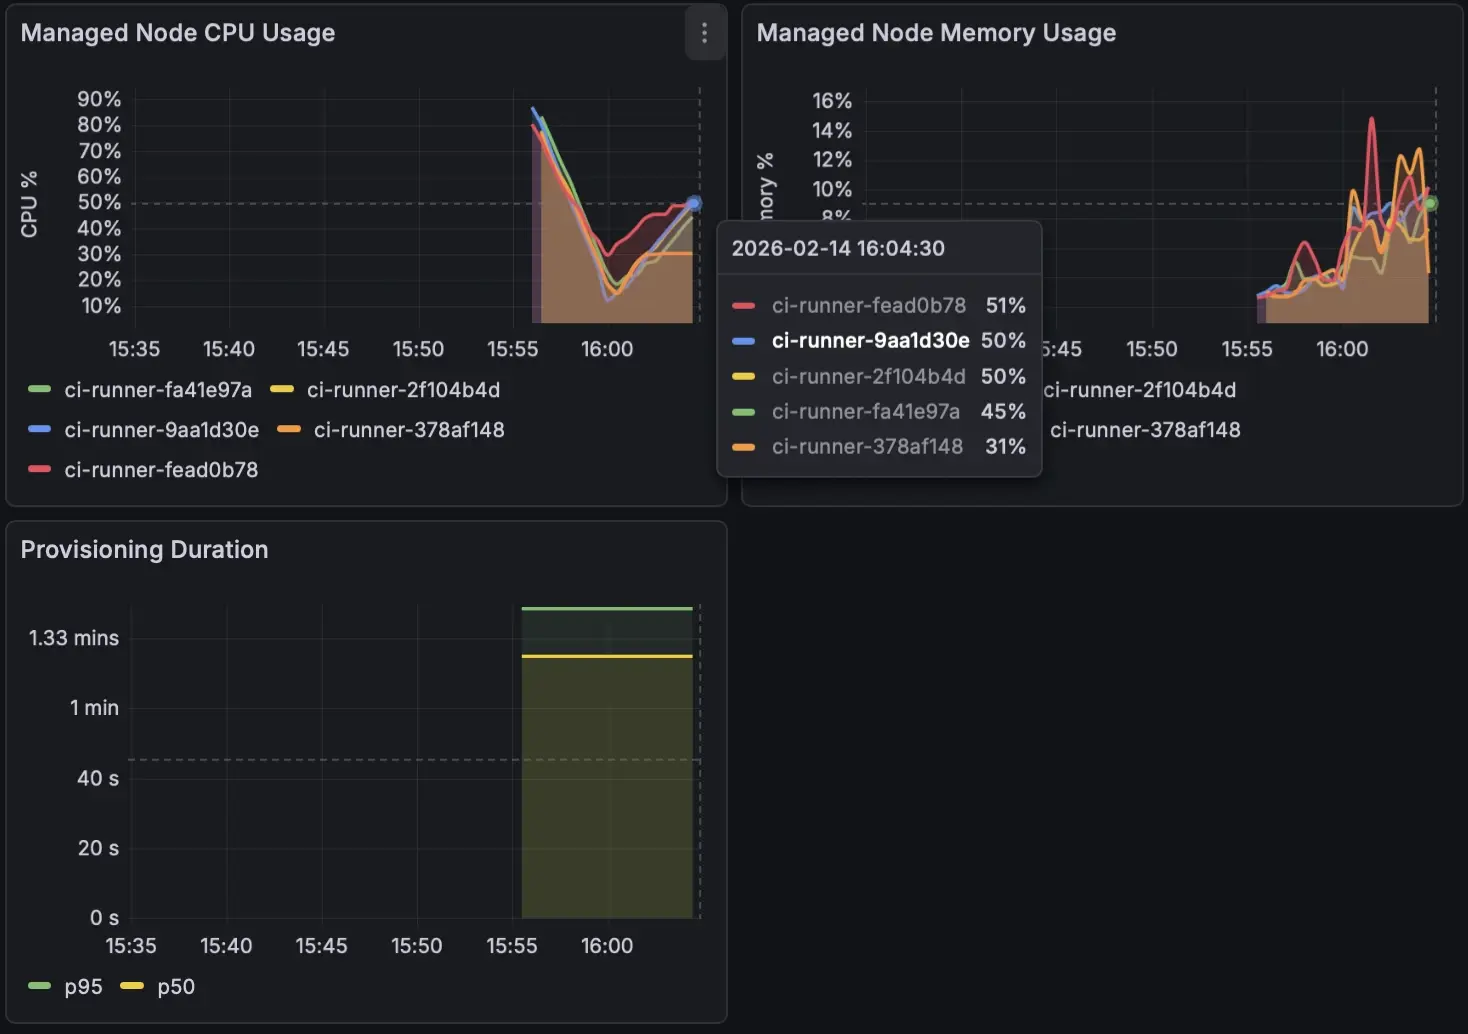Click the yellow p50 legend color swatch
This screenshot has height=1034, width=1468.
[132, 986]
